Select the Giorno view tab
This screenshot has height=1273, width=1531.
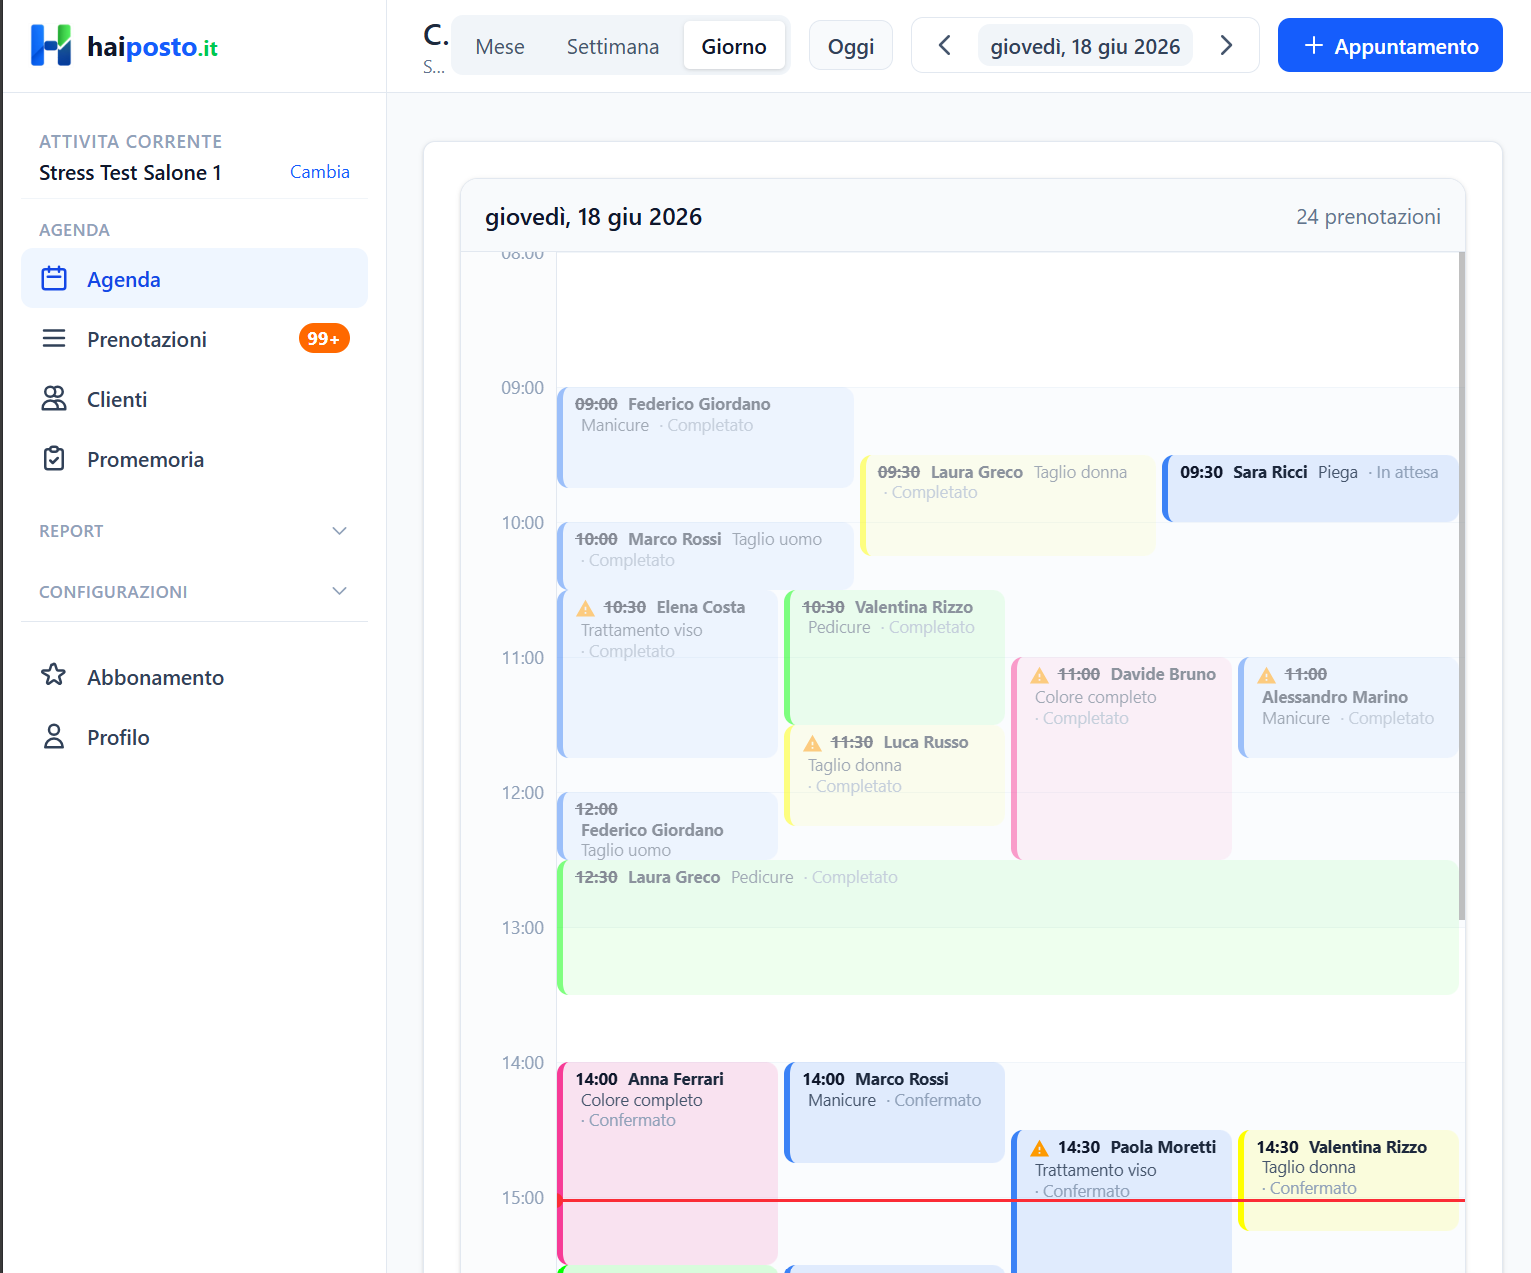coord(734,46)
